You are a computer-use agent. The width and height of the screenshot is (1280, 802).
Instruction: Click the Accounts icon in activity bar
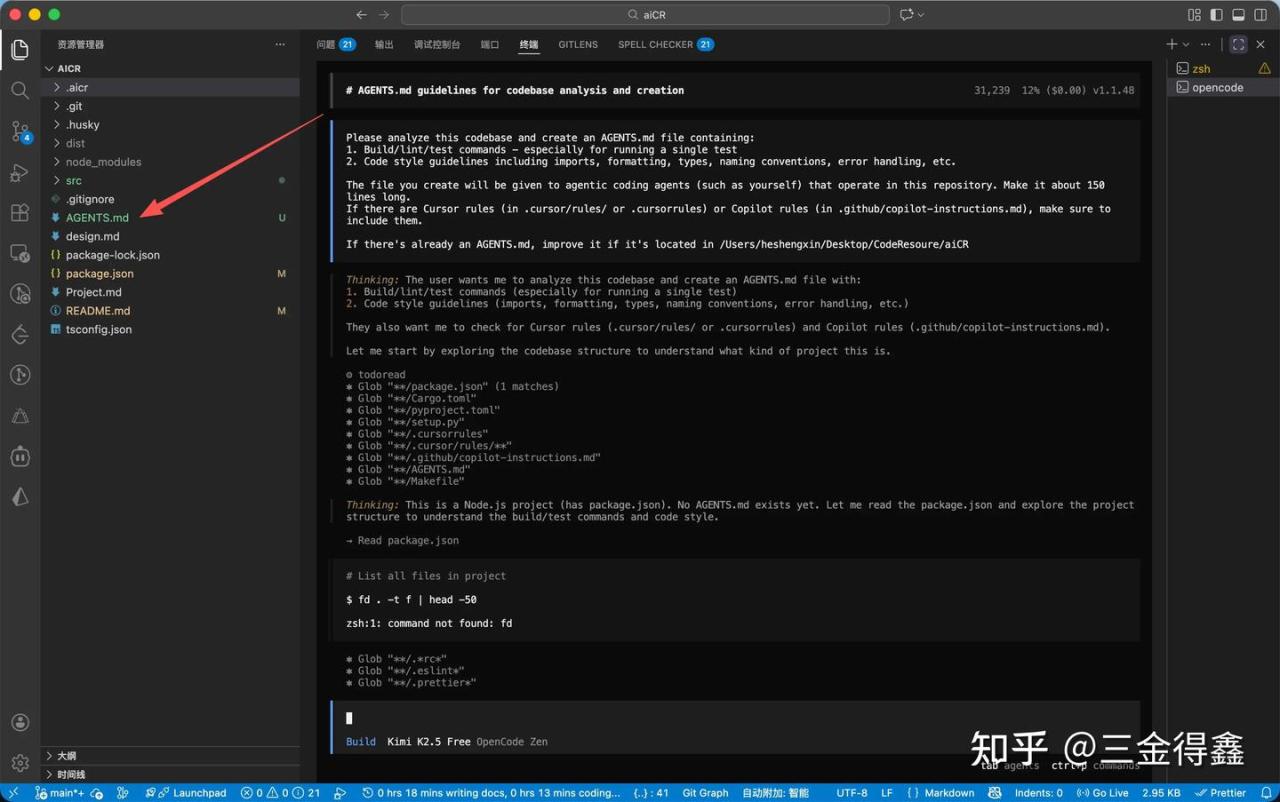20,722
